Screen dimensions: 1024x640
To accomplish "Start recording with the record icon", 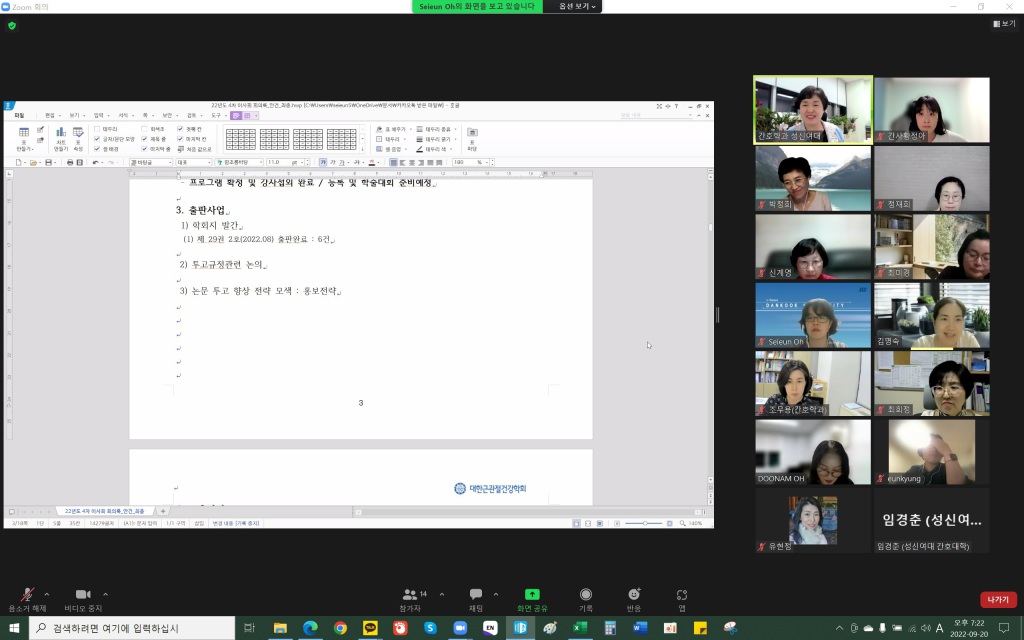I will point(586,595).
